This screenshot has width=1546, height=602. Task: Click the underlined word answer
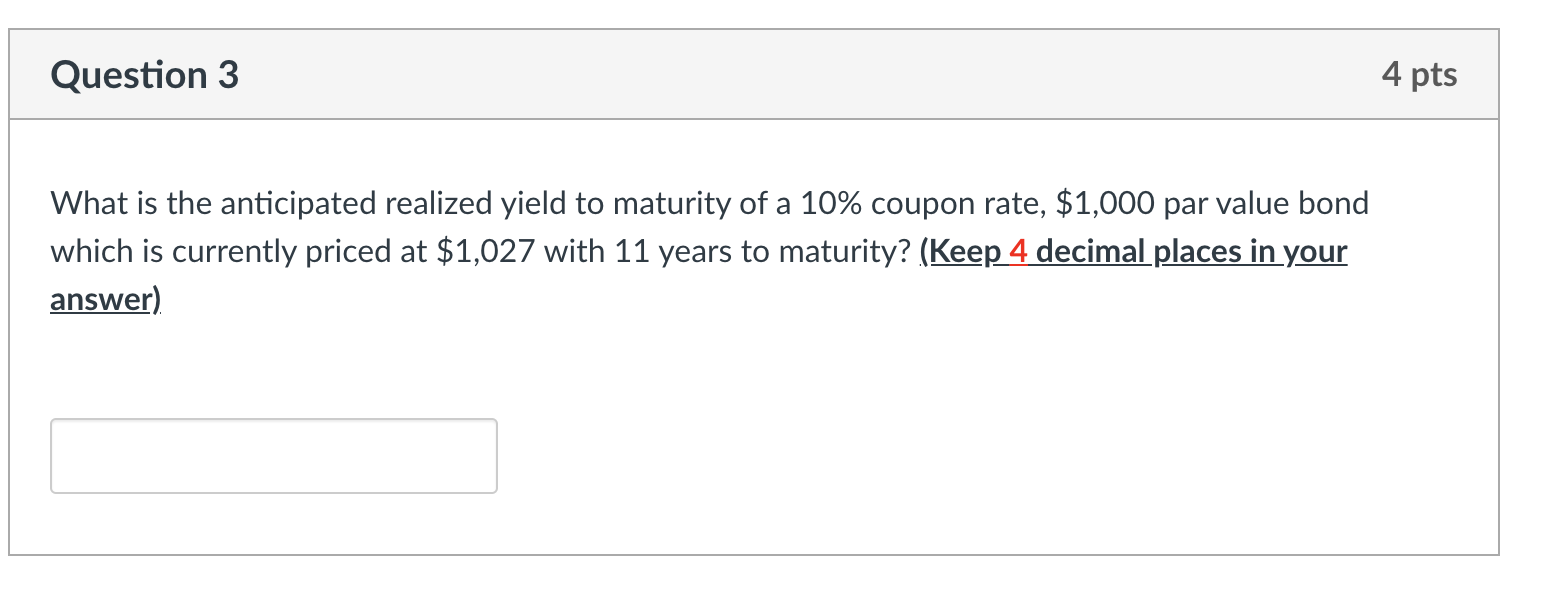pos(99,298)
